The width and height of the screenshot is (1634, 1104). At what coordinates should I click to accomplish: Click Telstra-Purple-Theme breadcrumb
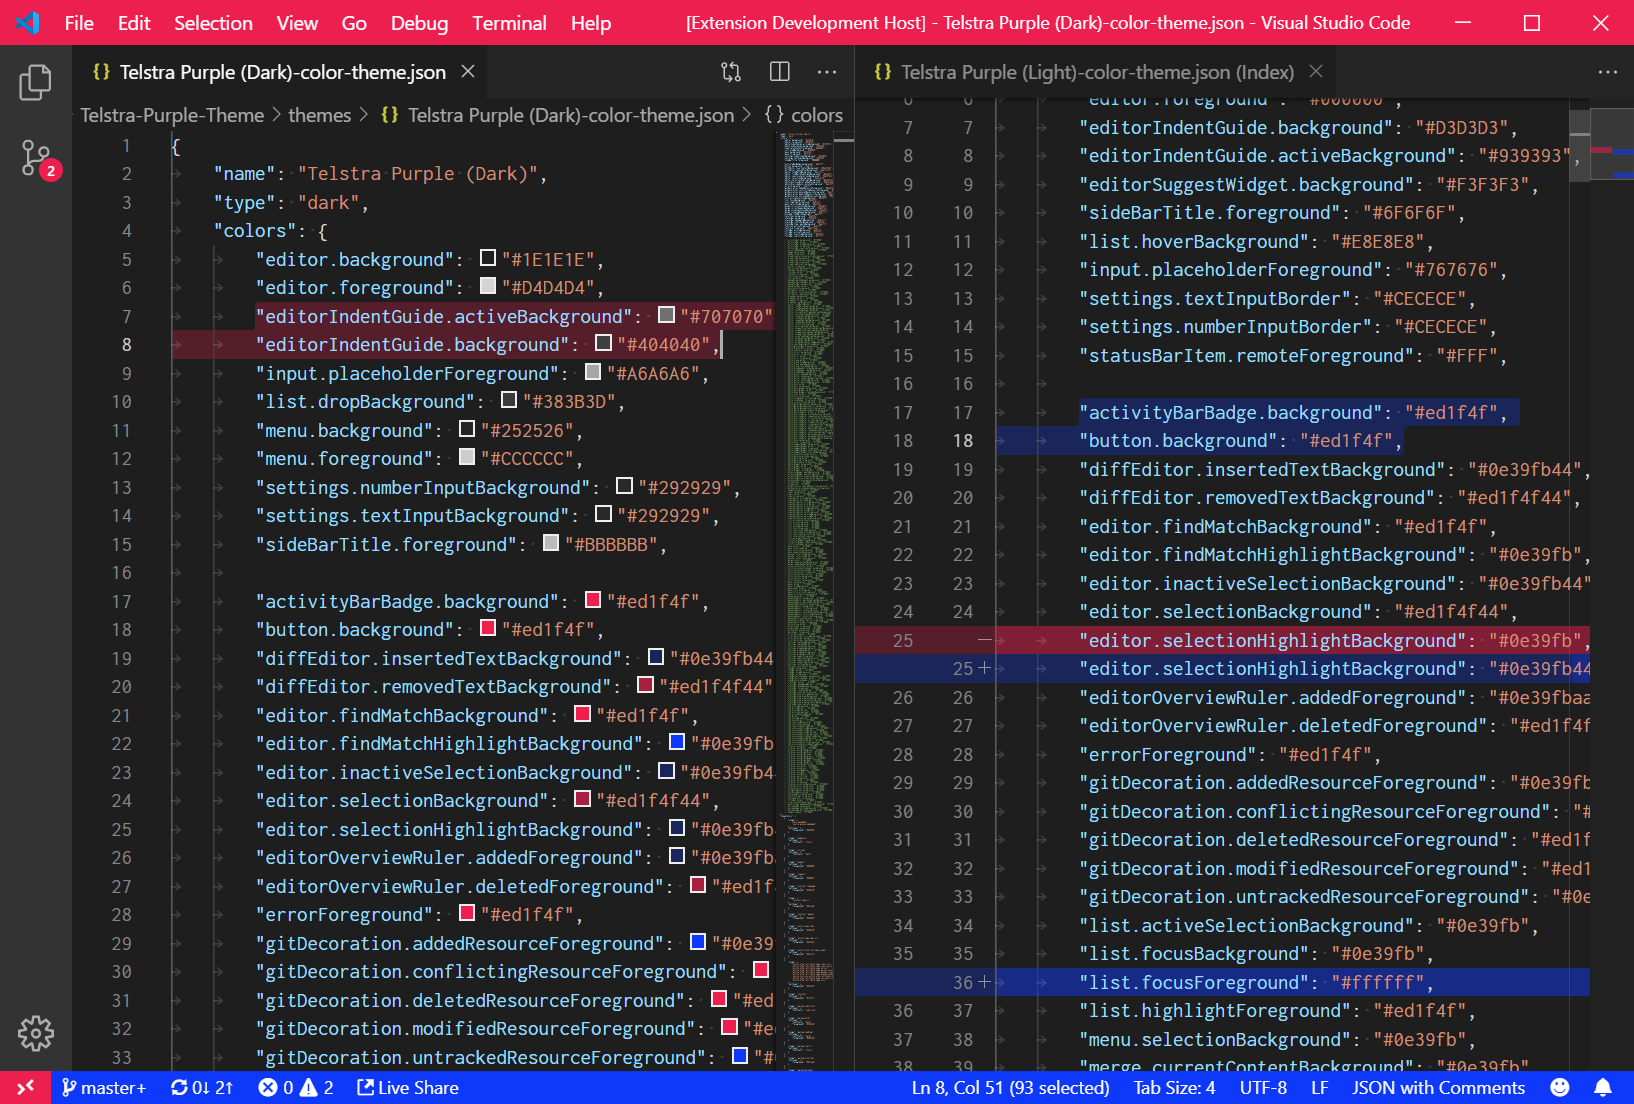172,115
